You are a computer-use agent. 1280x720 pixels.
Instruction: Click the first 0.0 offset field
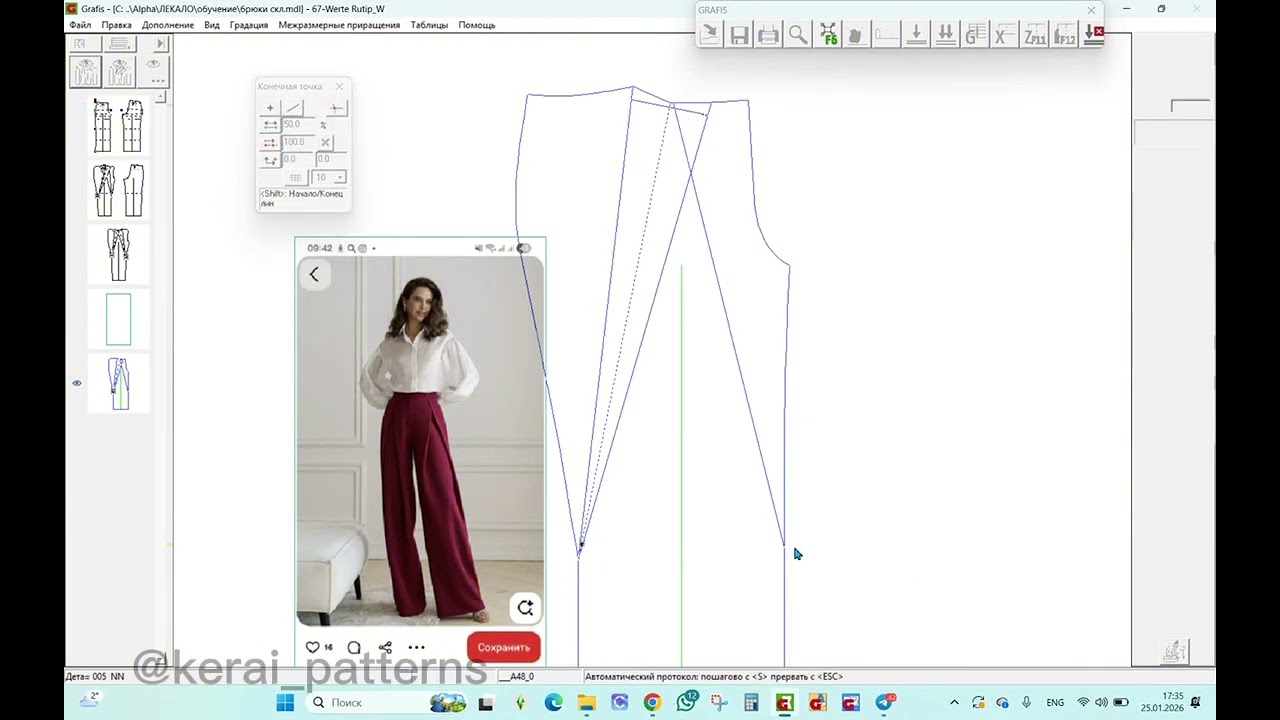[x=297, y=159]
